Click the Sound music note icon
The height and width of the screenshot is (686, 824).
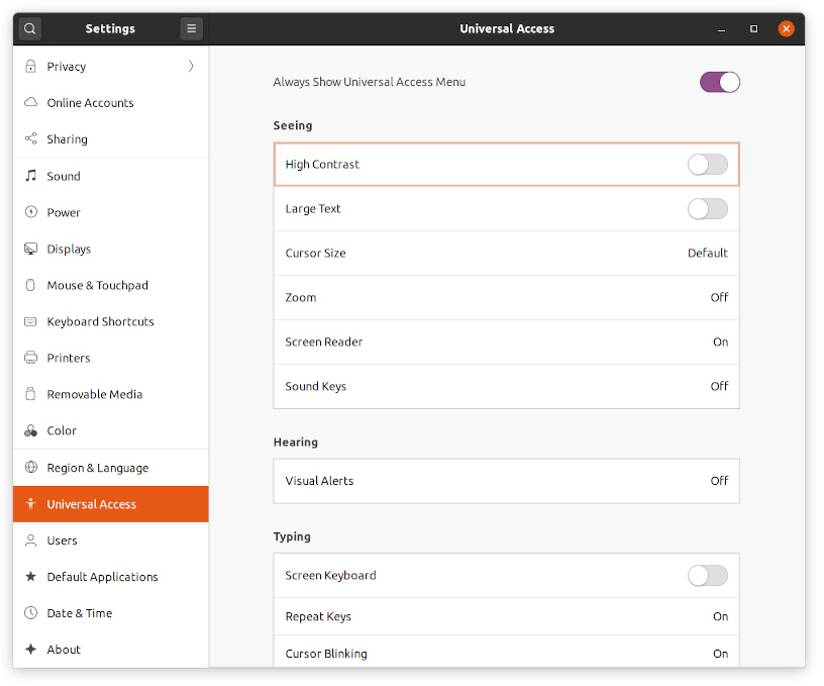point(31,176)
